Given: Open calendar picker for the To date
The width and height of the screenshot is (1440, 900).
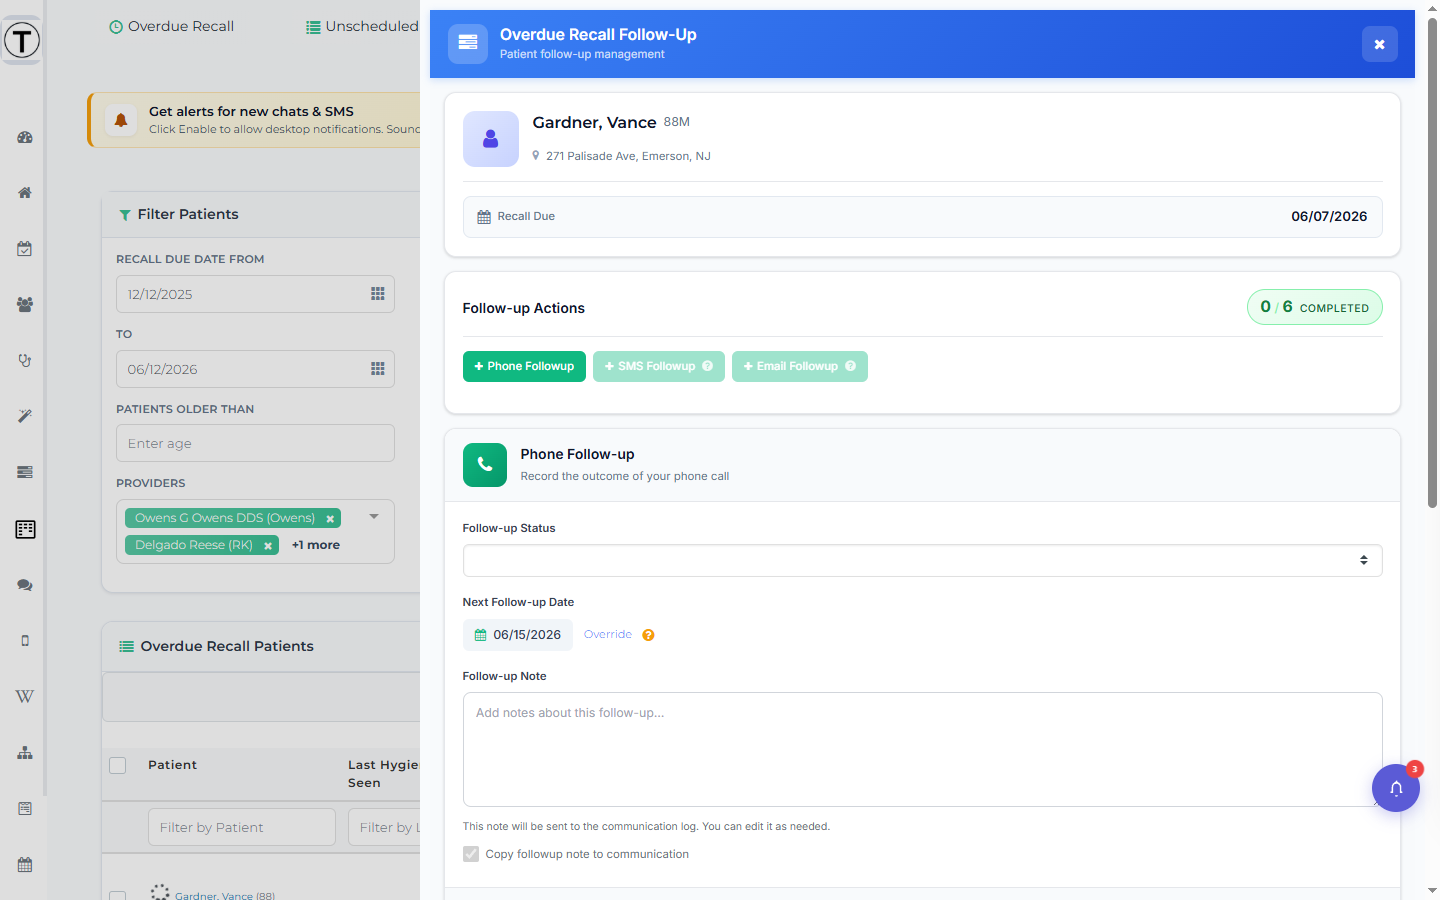Looking at the screenshot, I should (378, 369).
